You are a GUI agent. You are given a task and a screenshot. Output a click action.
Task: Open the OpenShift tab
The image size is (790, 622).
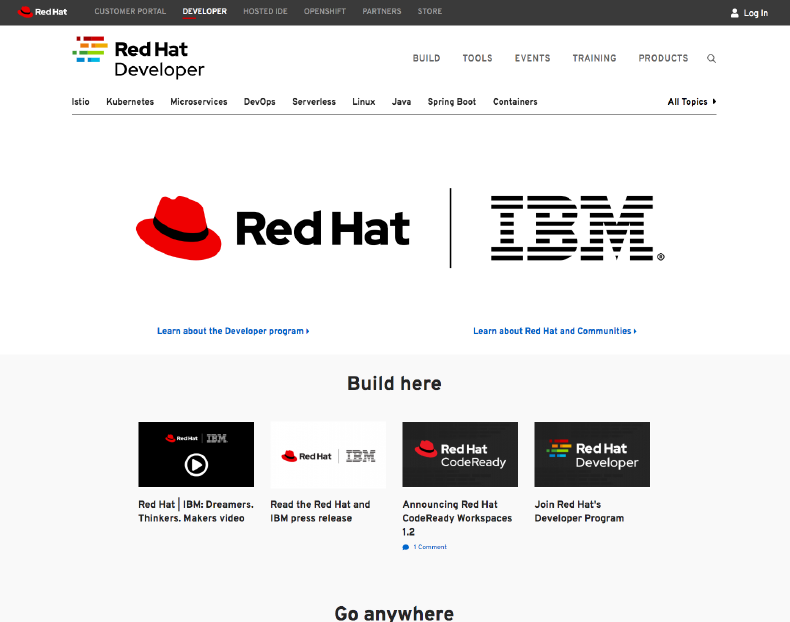(x=324, y=11)
